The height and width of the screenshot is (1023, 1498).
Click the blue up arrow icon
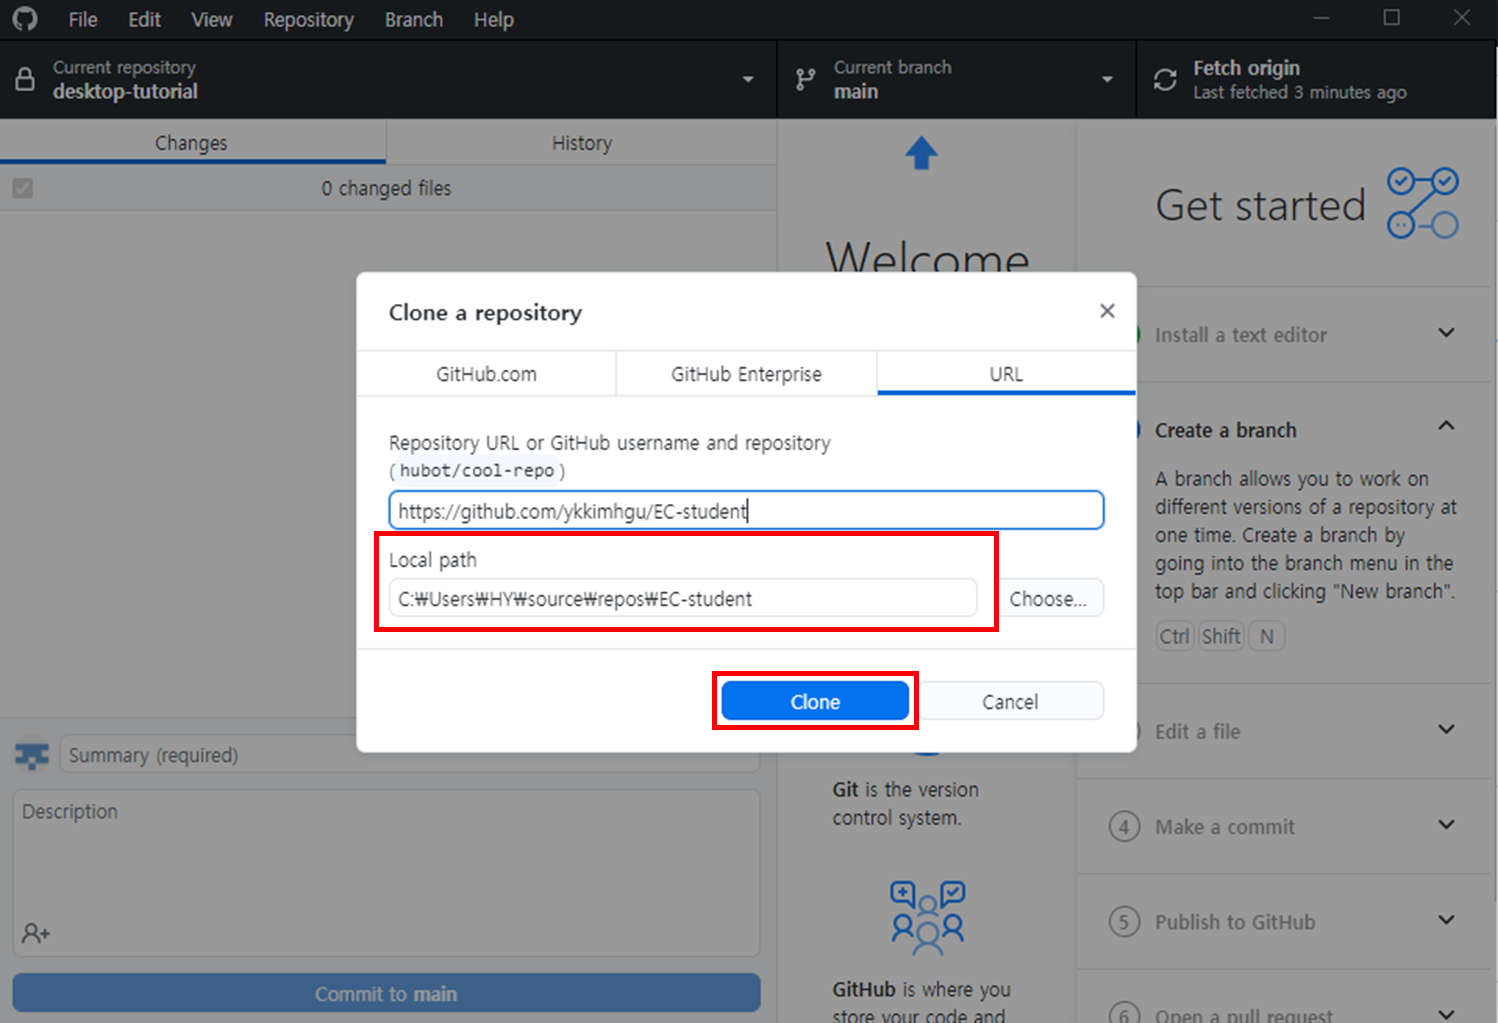[921, 154]
